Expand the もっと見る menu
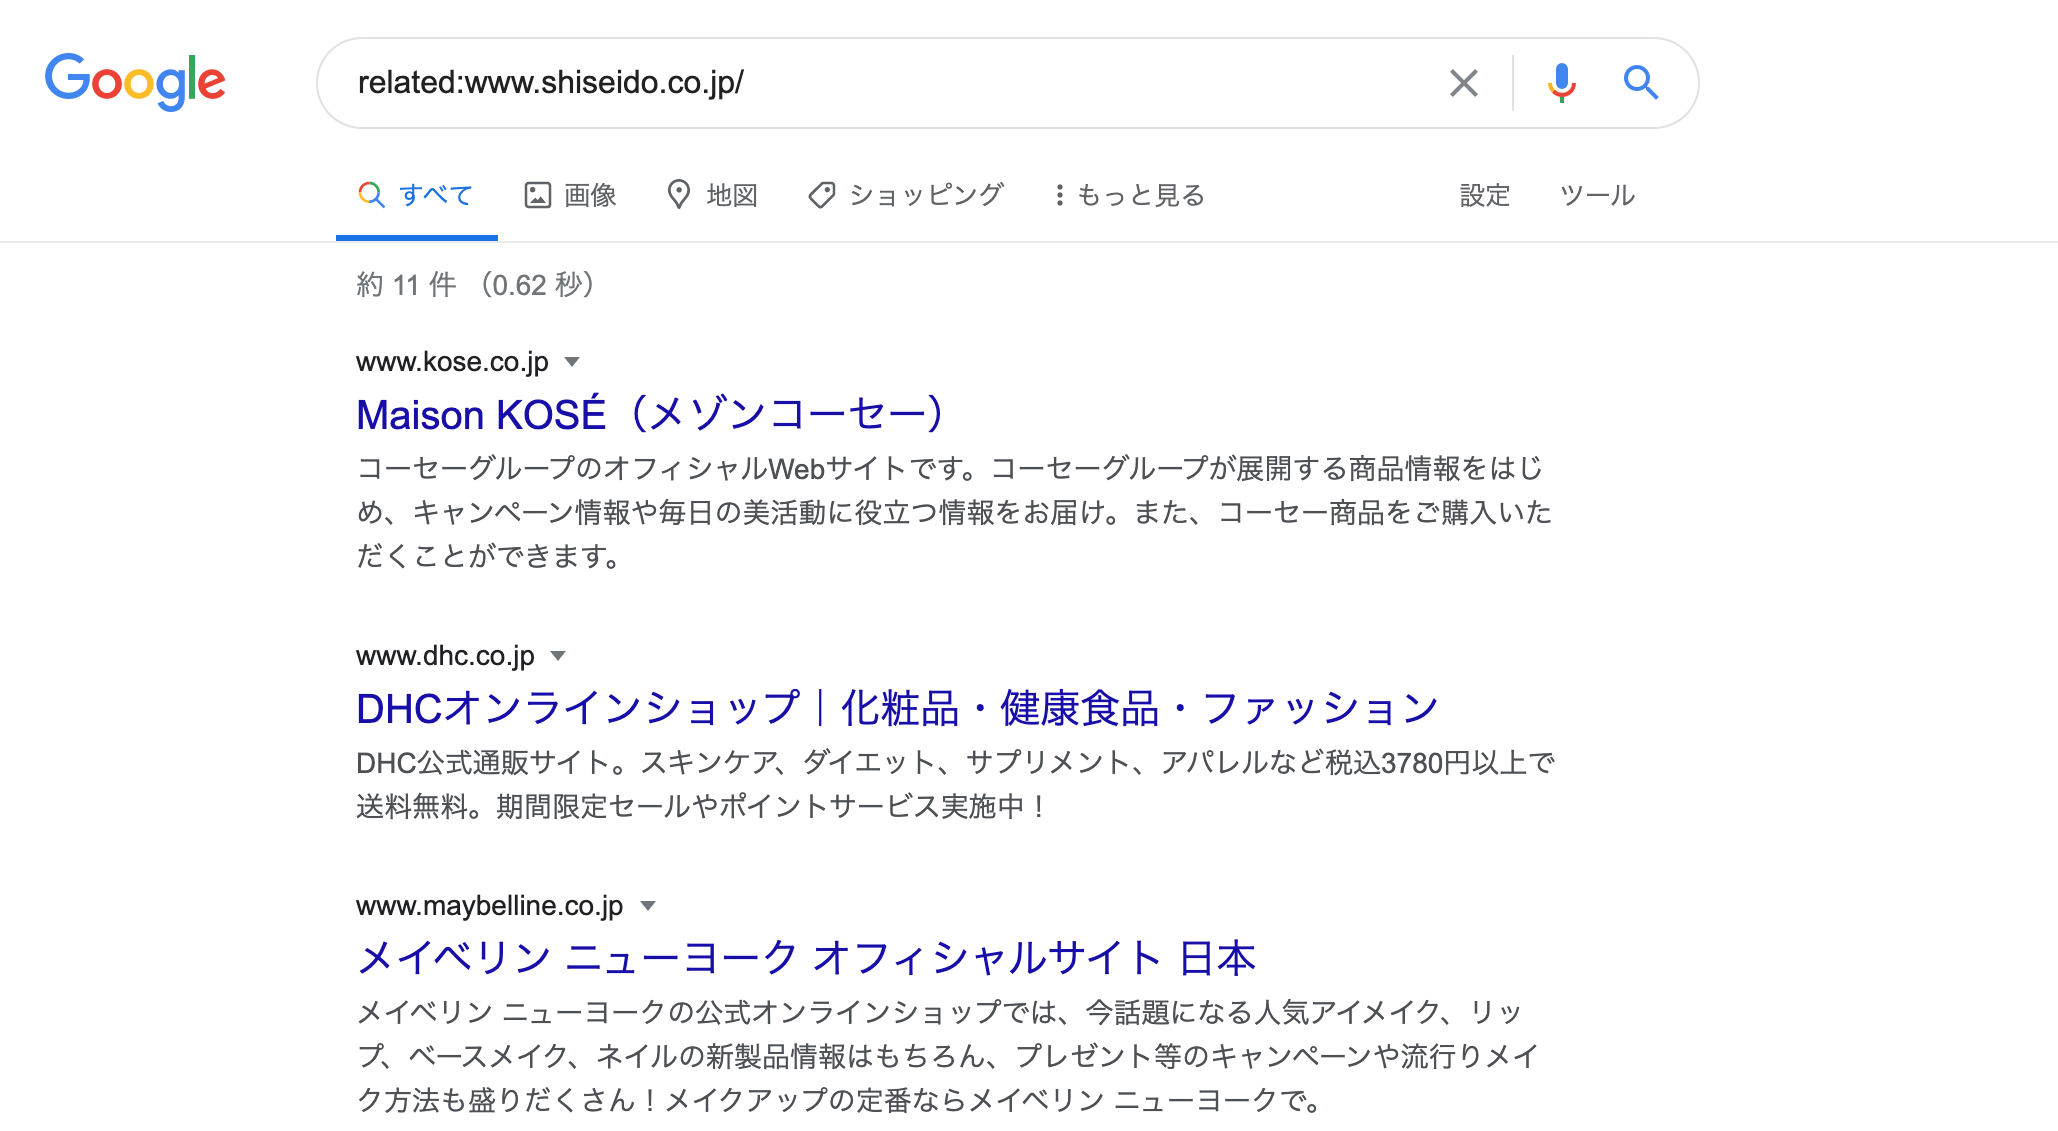Screen dimensions: 2058x1131 coord(1130,195)
